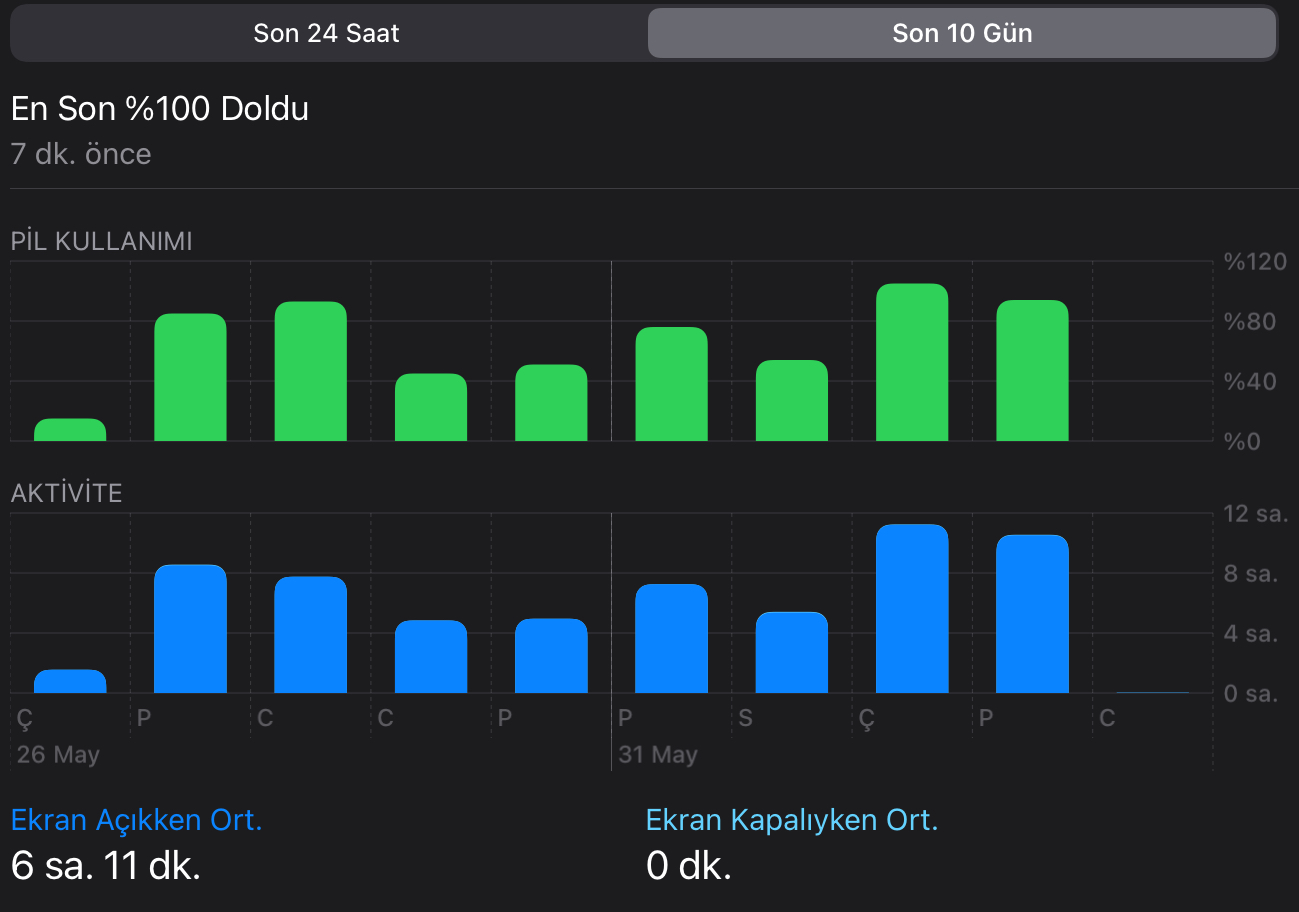Tap blue activity bar above the S day label

[x=791, y=652]
